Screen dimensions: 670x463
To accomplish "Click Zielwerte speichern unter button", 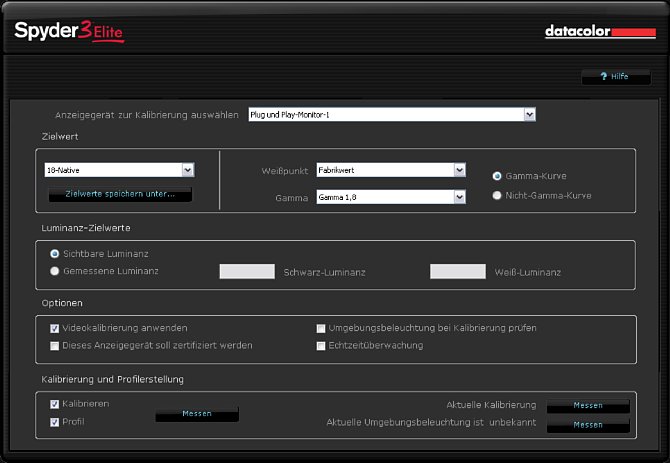I will click(x=120, y=194).
